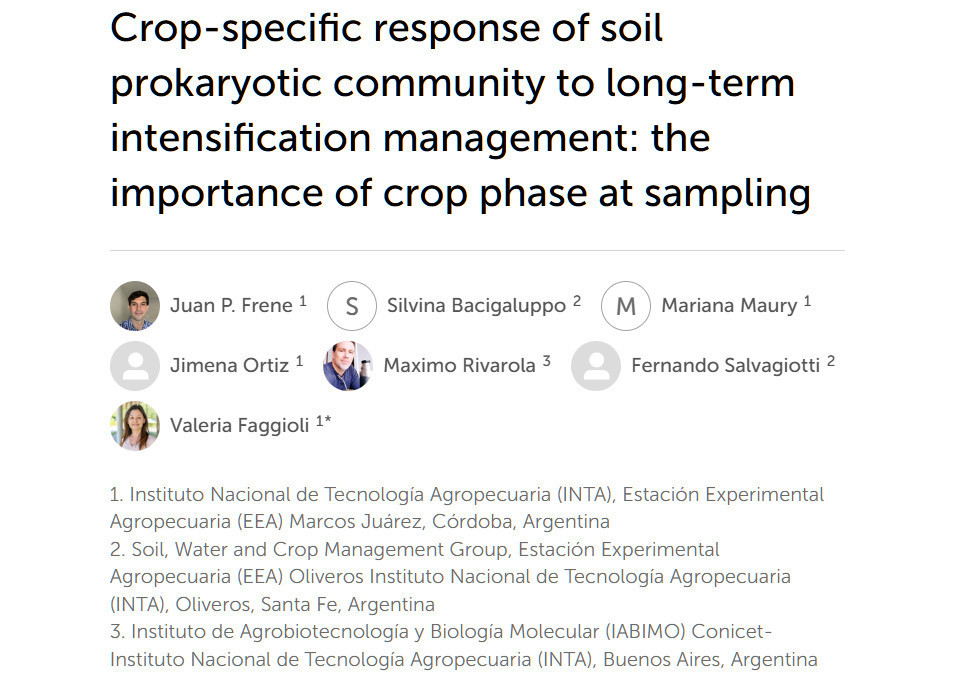Click the superscript 3 beside Maximo Rivarola
The width and height of the screenshot is (957, 675).
(x=547, y=361)
